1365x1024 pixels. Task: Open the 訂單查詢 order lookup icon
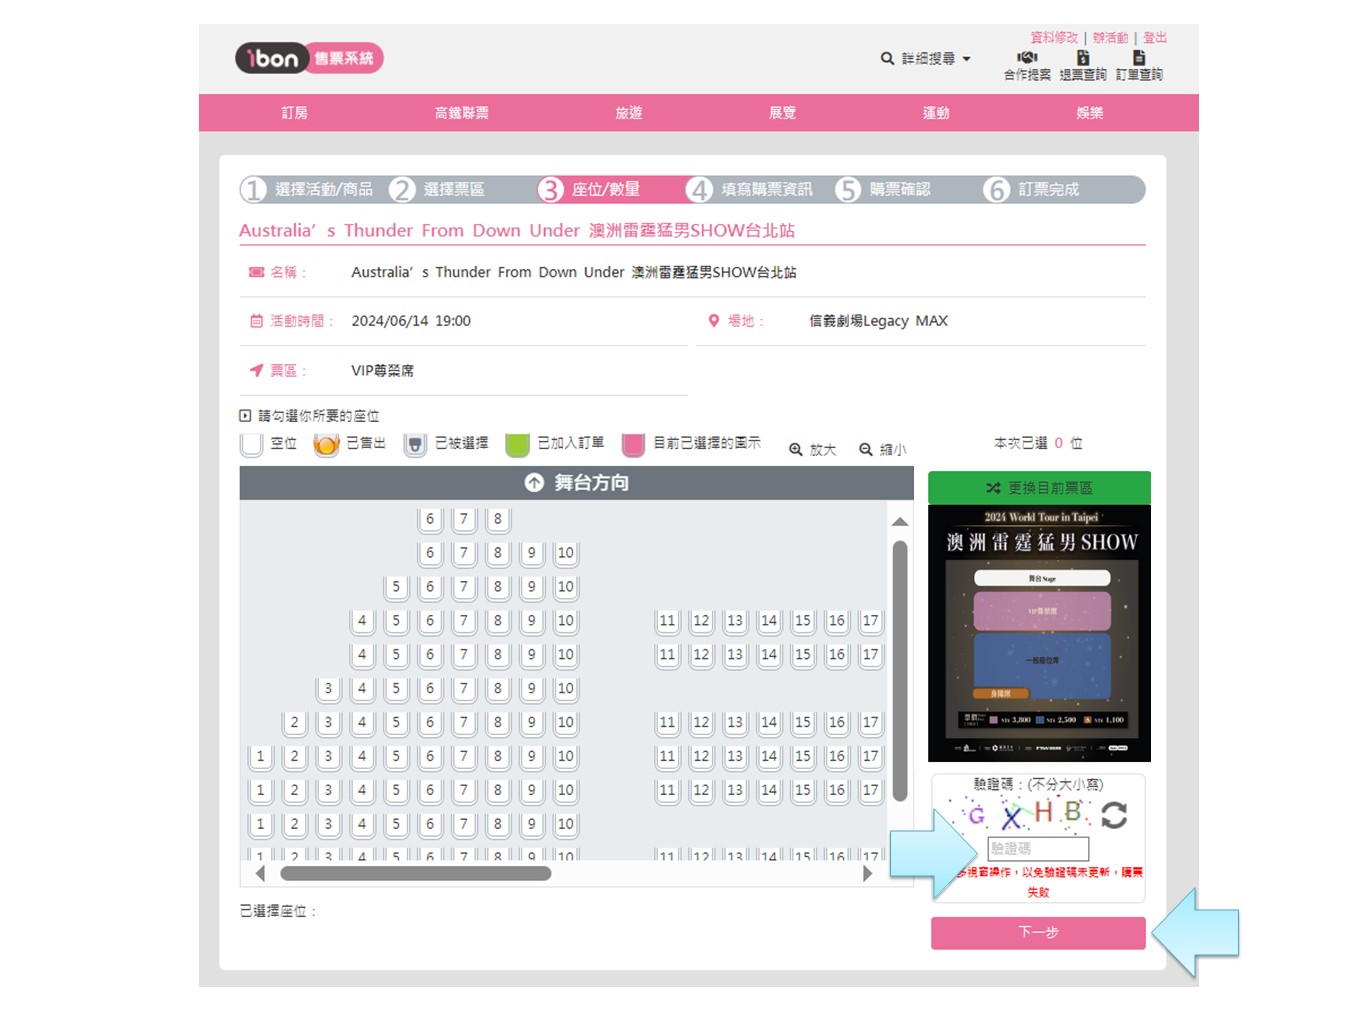tap(1139, 58)
